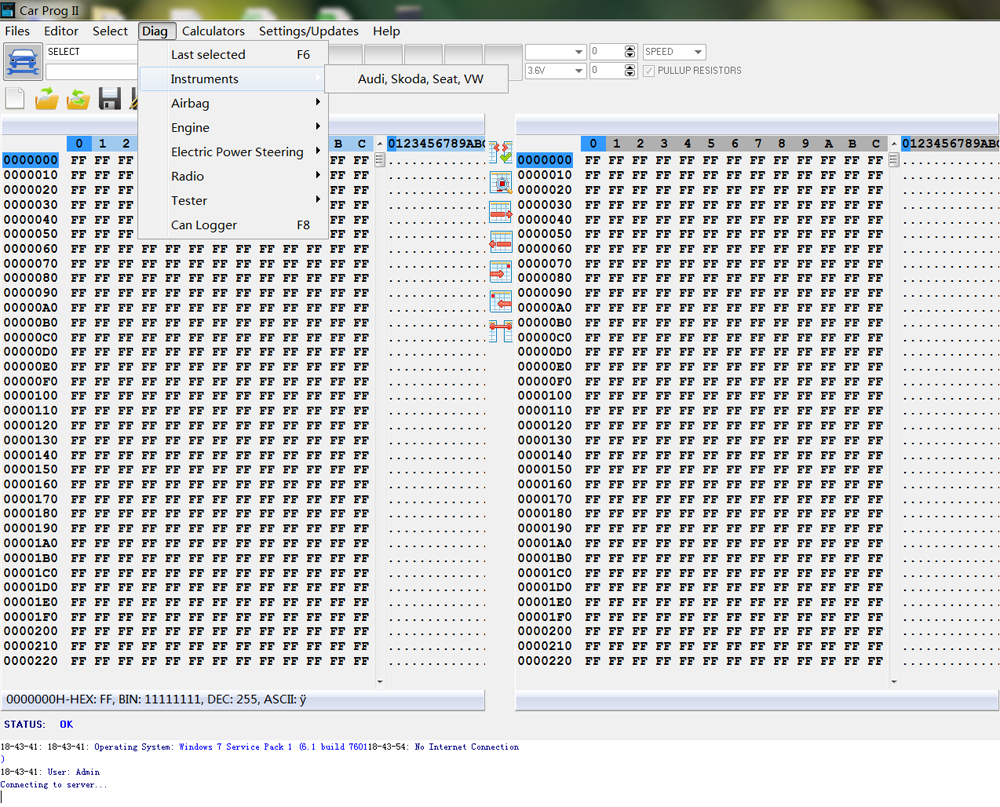This screenshot has width=1000, height=807.
Task: Open the Calculators menu
Action: [213, 31]
